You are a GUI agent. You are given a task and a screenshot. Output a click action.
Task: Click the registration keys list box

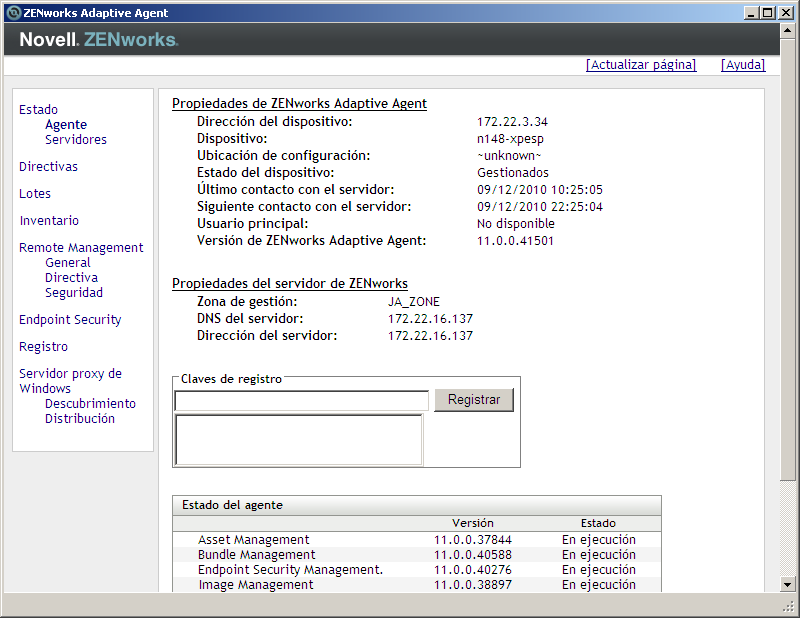coord(299,439)
